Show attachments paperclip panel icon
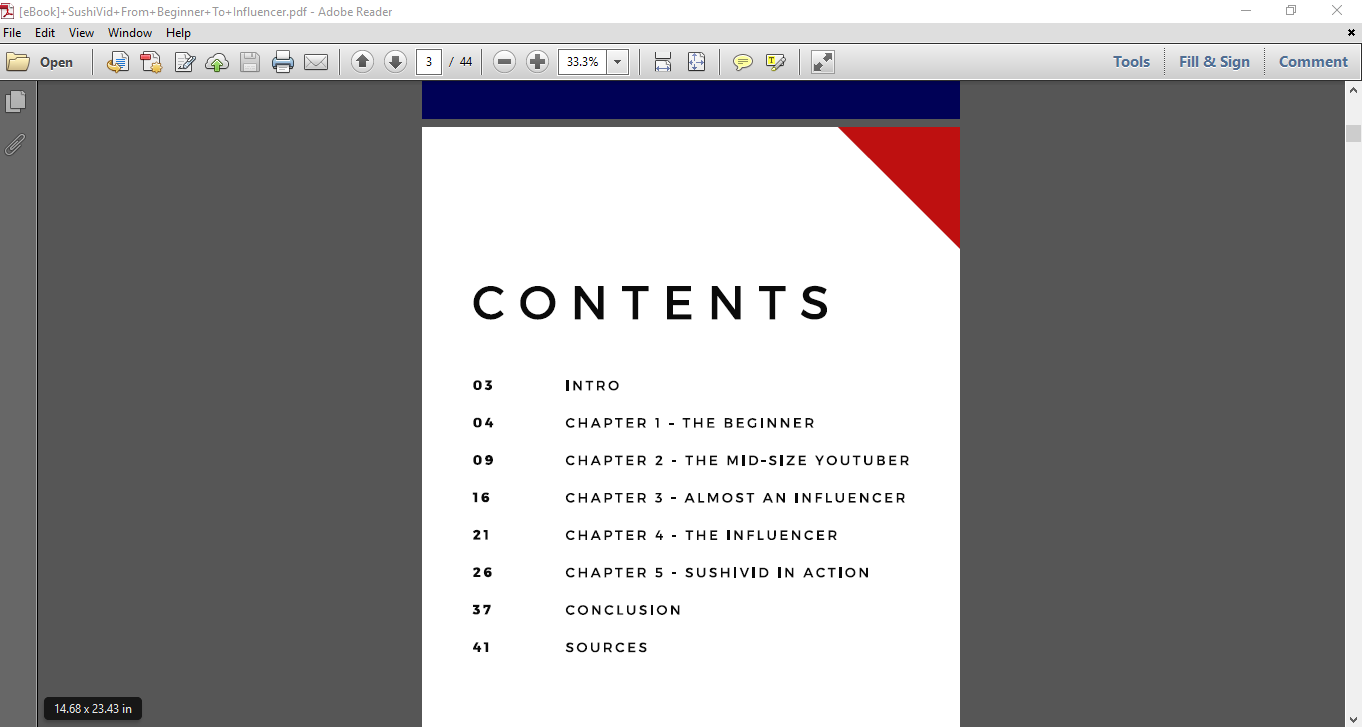Image resolution: width=1362 pixels, height=727 pixels. [16, 144]
